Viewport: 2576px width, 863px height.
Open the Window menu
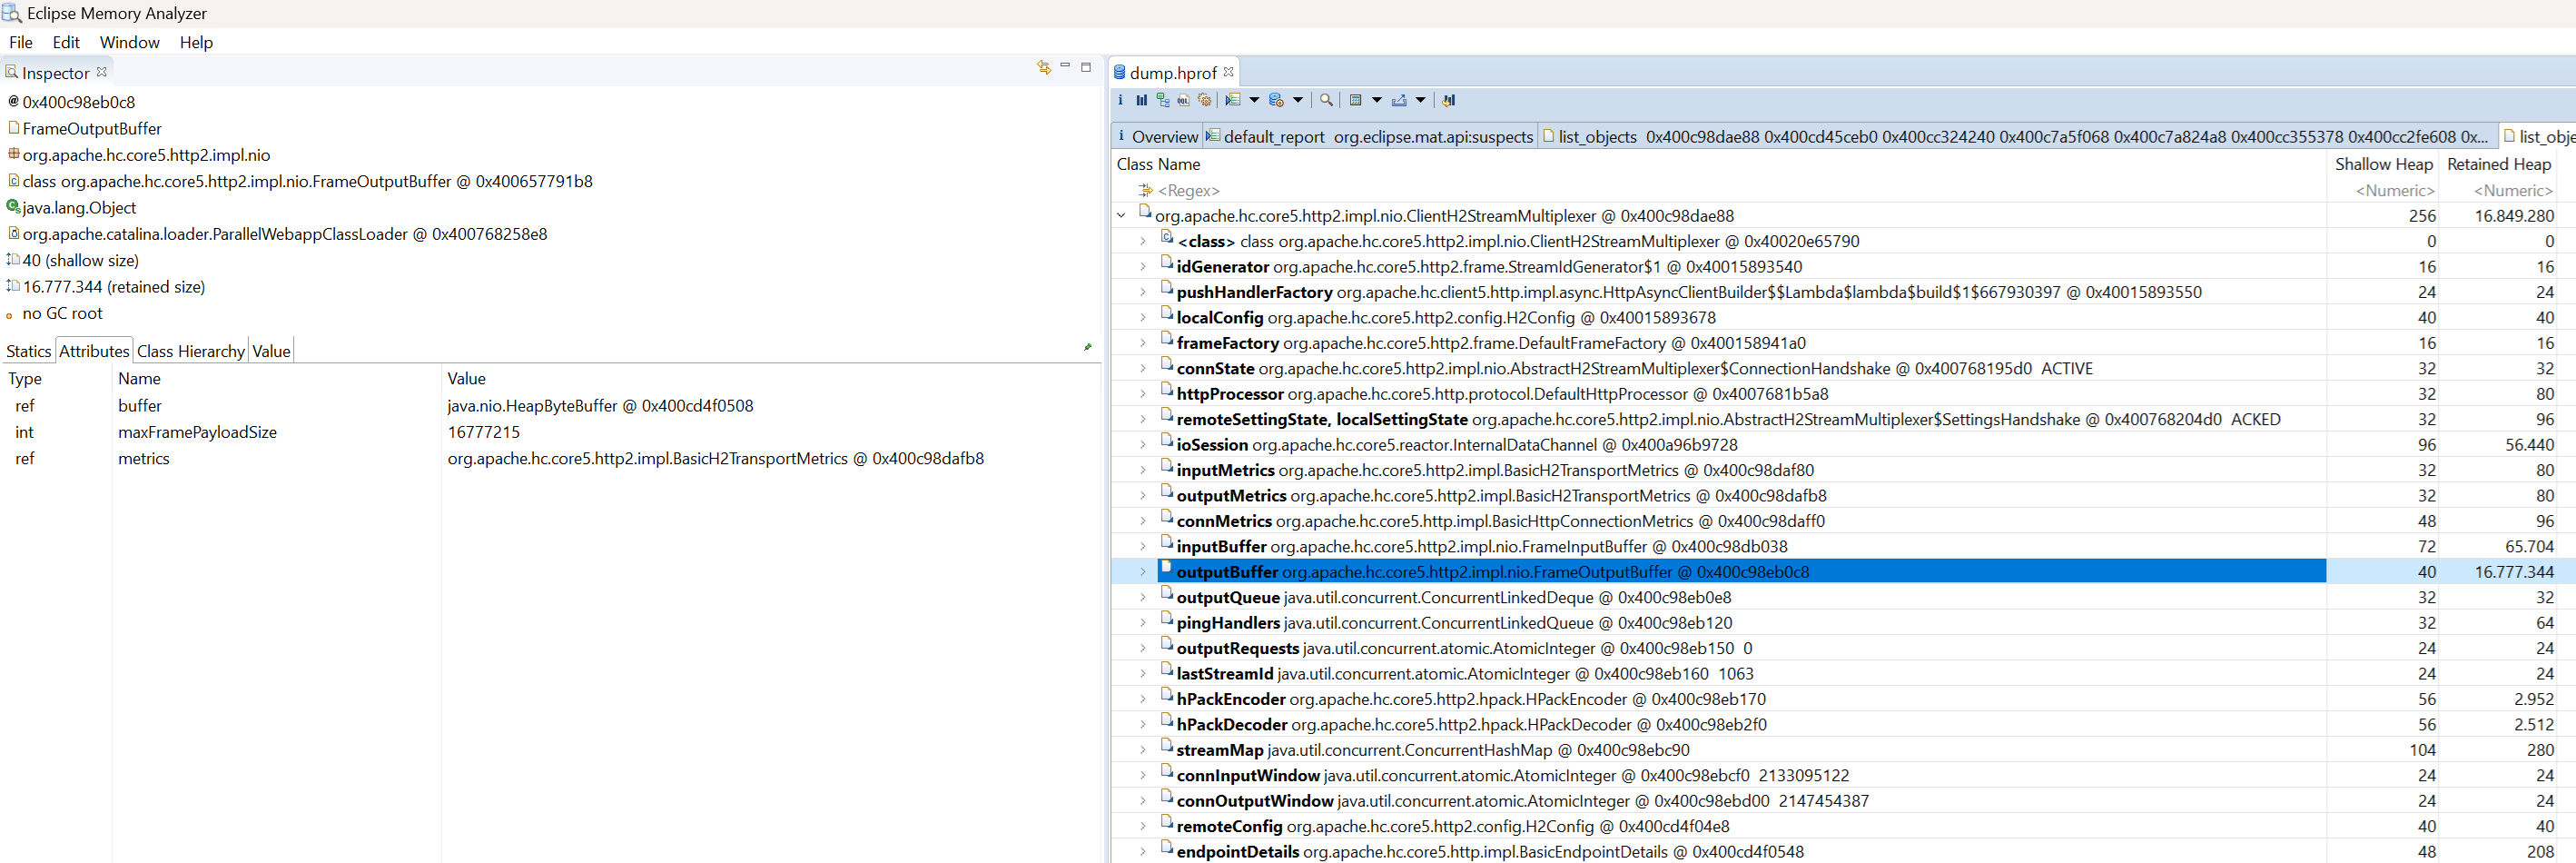(130, 42)
